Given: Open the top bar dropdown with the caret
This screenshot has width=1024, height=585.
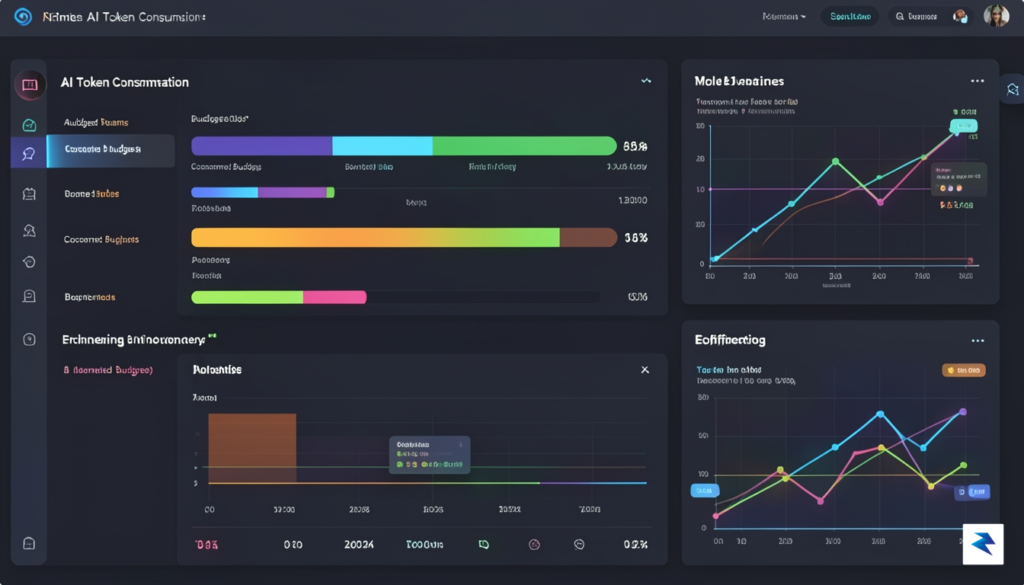Looking at the screenshot, I should point(784,16).
